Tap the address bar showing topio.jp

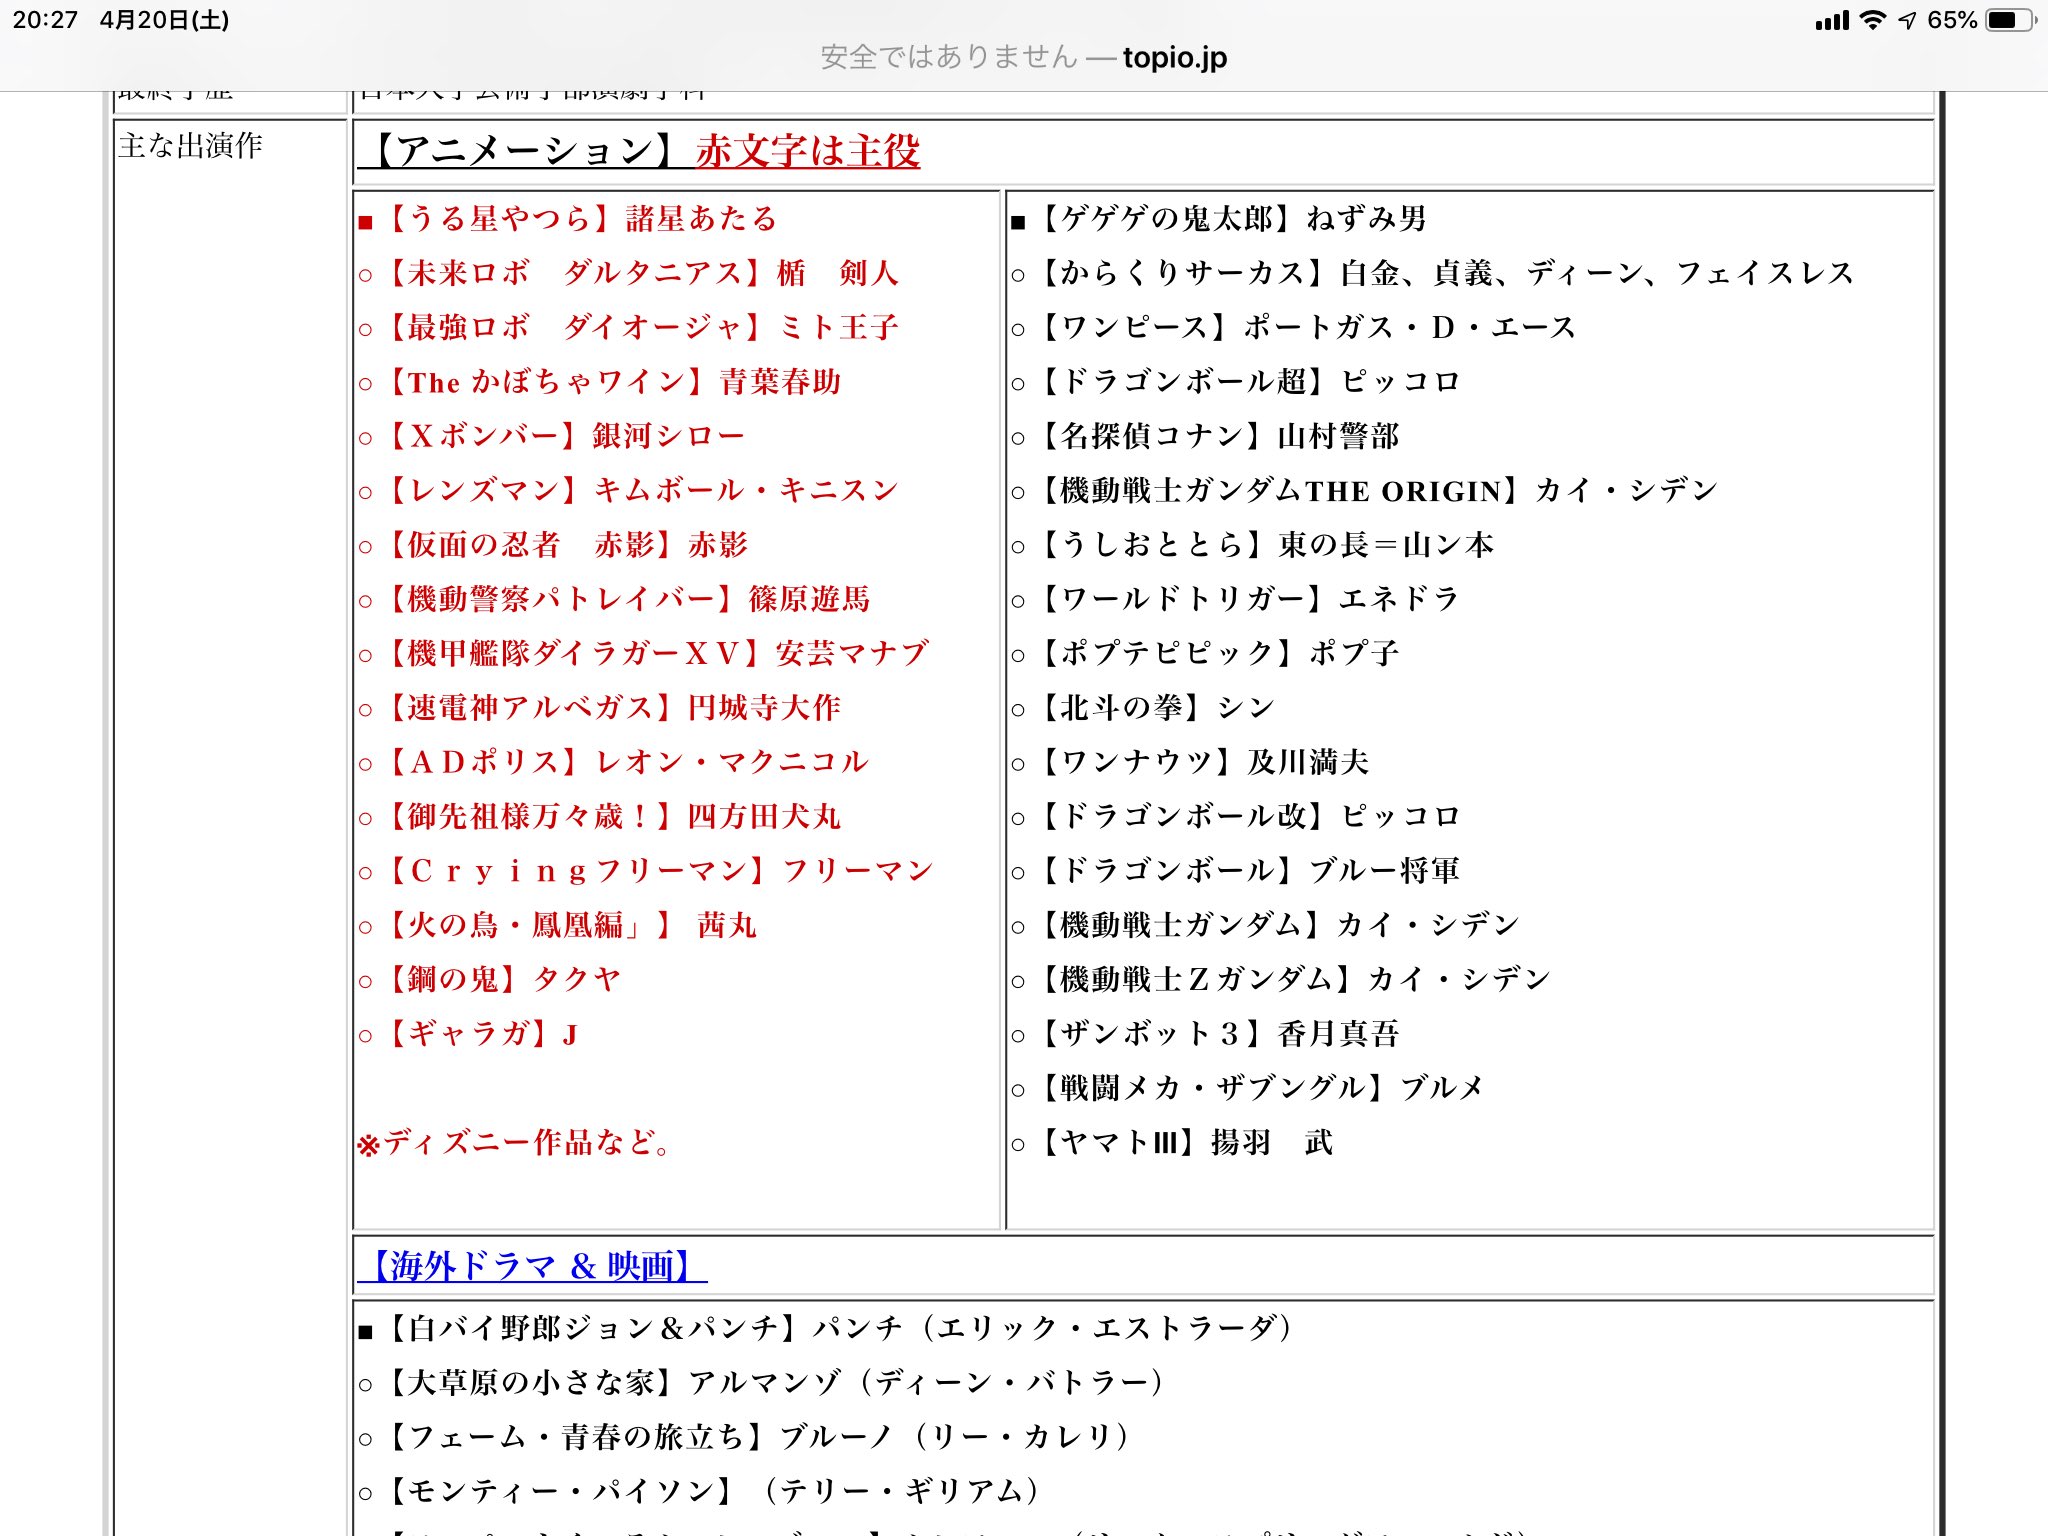click(x=1023, y=57)
